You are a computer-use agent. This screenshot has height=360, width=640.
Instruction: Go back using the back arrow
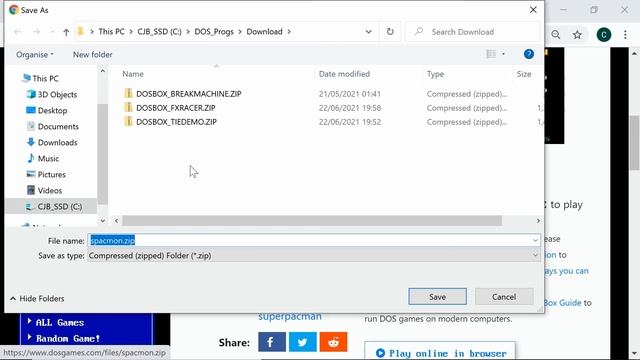coord(18,32)
